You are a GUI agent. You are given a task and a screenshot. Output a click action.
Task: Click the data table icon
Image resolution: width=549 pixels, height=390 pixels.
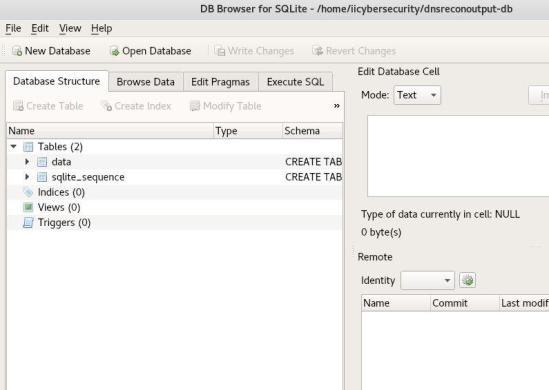tap(42, 162)
